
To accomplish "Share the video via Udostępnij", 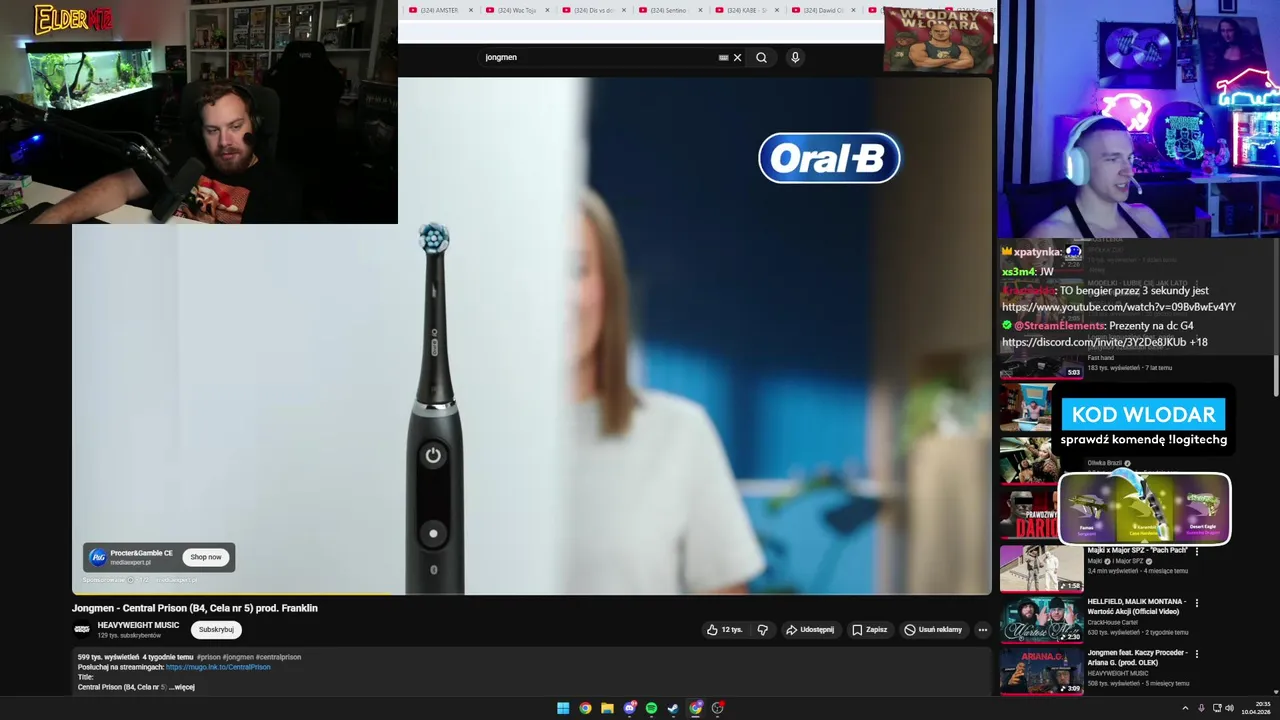I will tap(810, 630).
